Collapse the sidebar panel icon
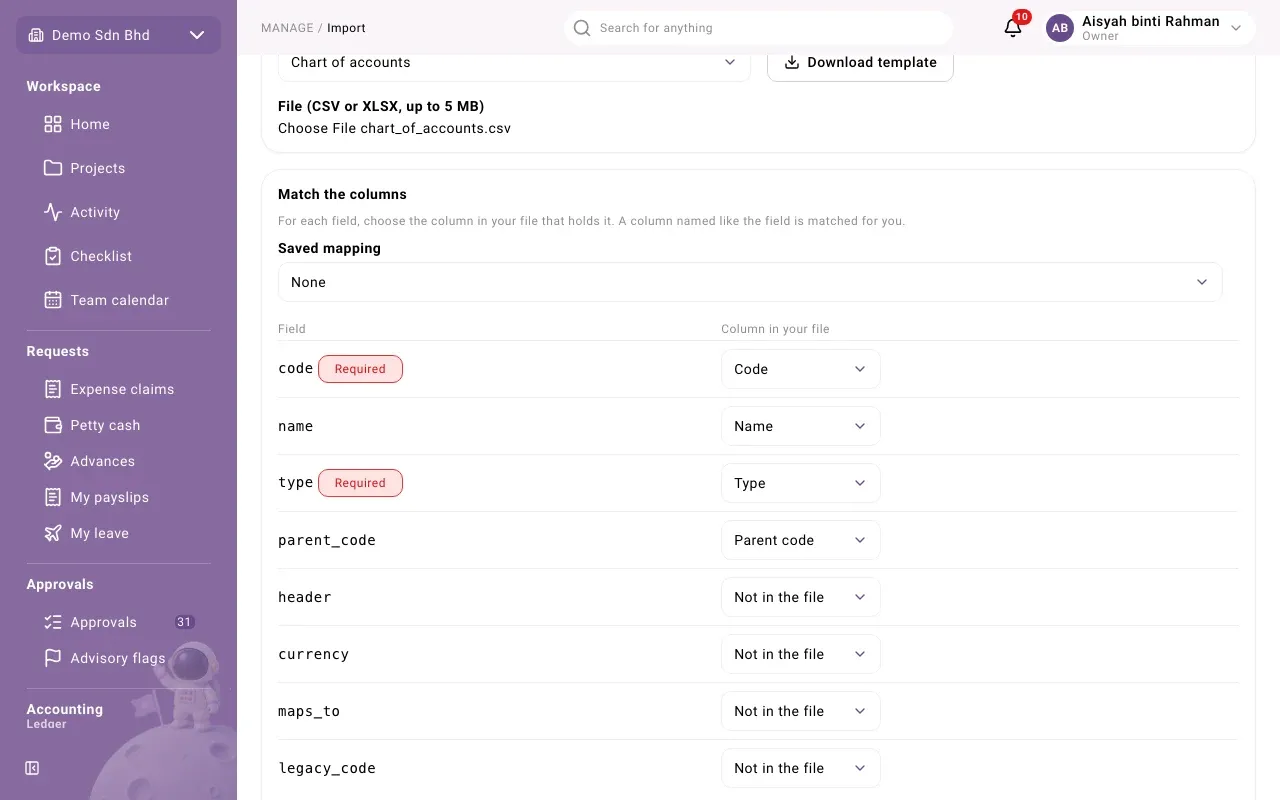Viewport: 1280px width, 800px height. [x=32, y=768]
